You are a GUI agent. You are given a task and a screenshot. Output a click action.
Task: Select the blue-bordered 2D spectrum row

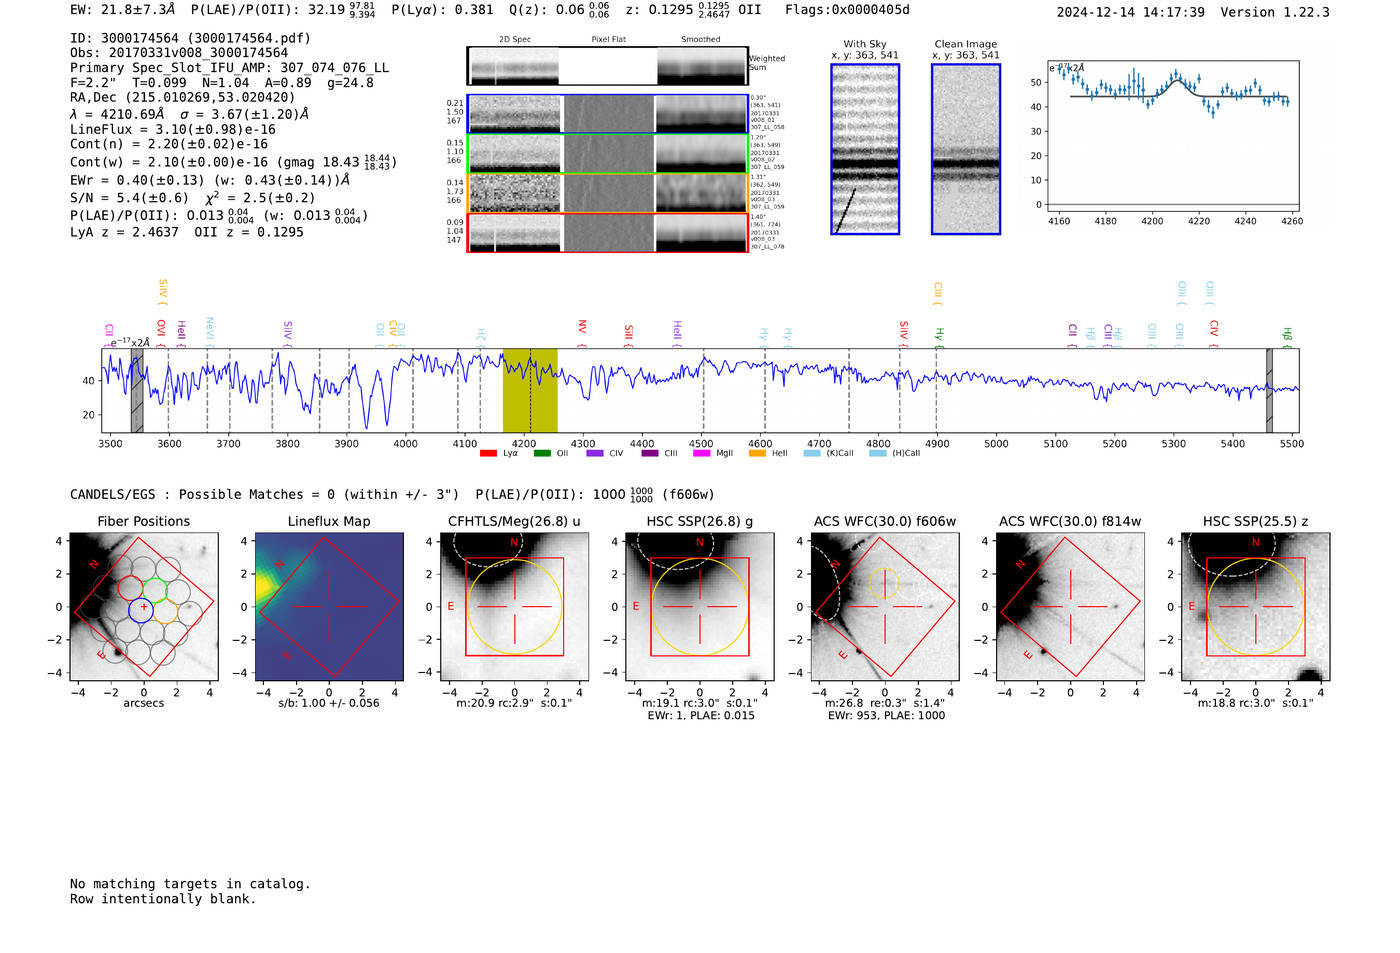[608, 114]
